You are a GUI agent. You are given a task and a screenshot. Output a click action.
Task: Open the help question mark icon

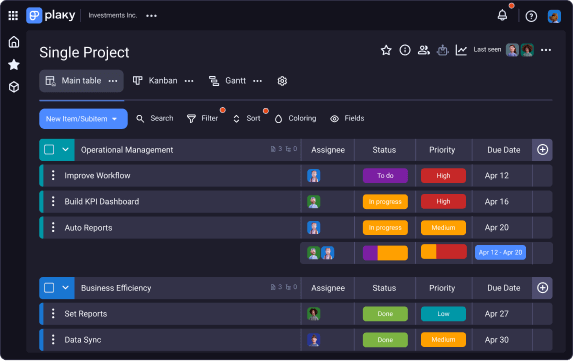coord(531,16)
